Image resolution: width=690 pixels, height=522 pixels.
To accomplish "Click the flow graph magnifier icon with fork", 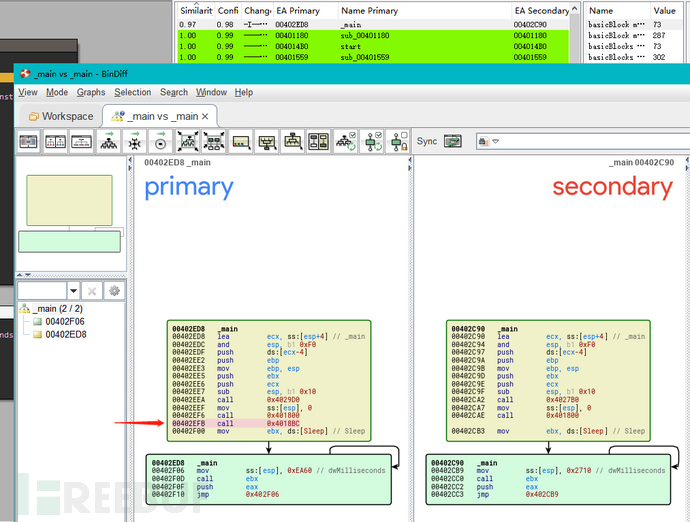I will [x=267, y=142].
